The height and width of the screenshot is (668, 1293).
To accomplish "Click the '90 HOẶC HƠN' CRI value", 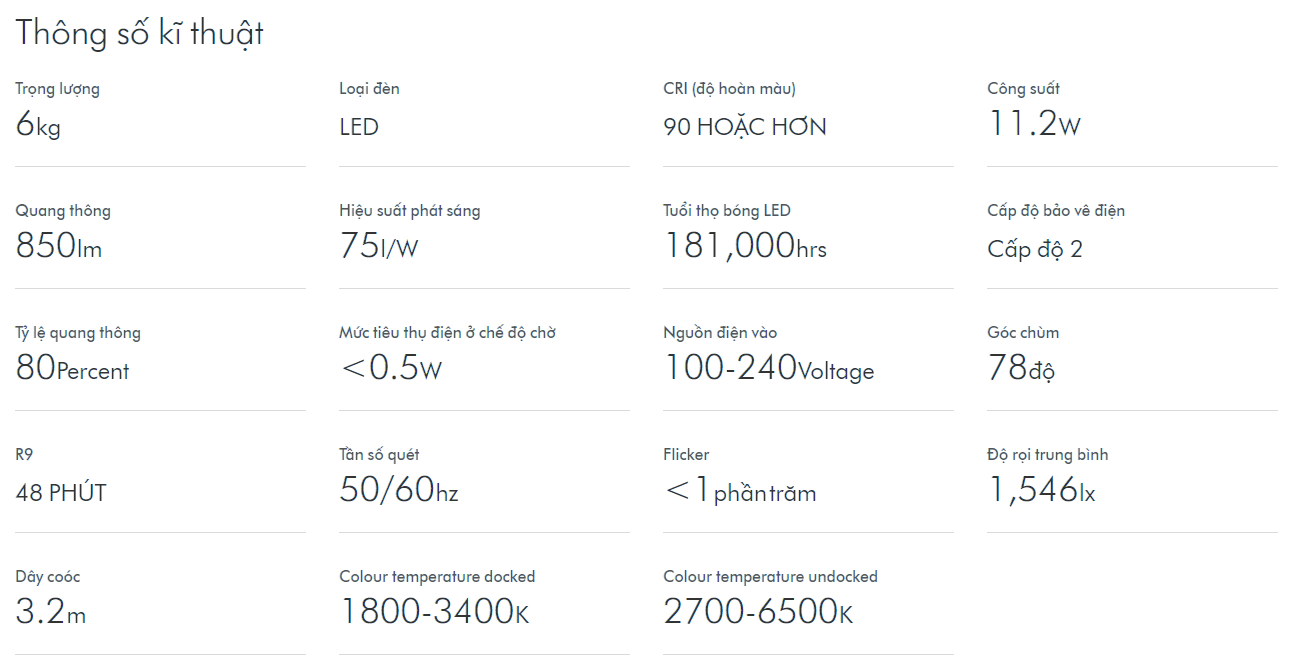I will (x=745, y=127).
